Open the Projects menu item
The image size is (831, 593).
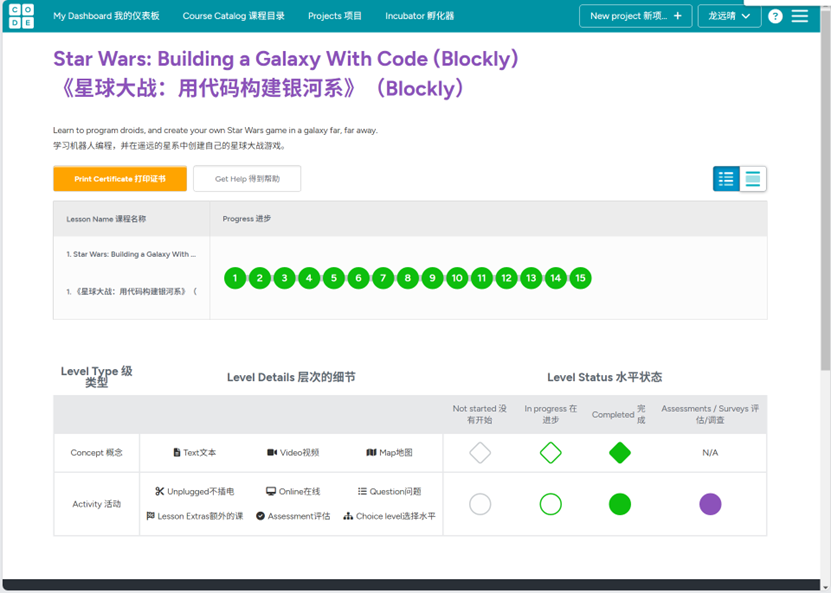pyautogui.click(x=335, y=16)
